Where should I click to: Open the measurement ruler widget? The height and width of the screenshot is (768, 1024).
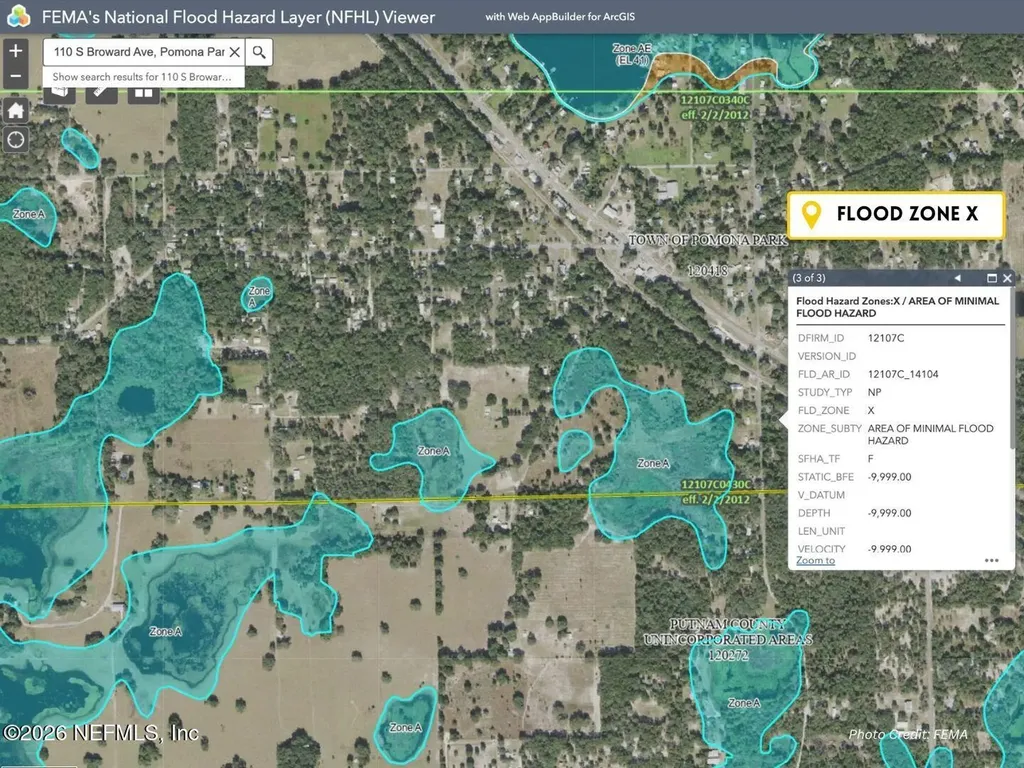pyautogui.click(x=101, y=95)
